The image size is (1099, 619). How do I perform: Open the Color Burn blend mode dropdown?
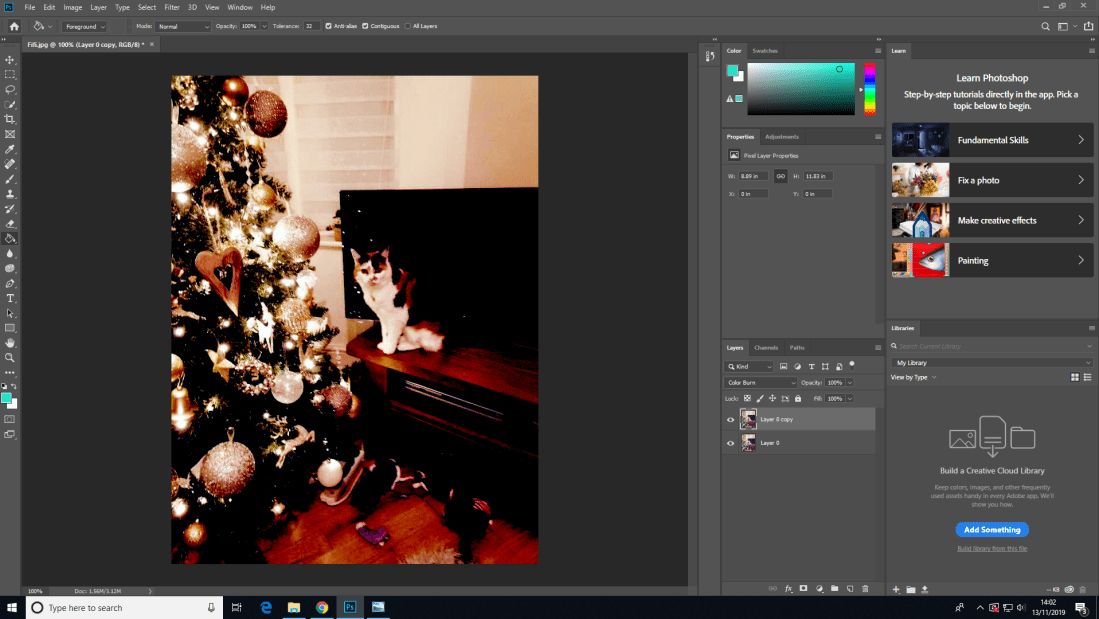[761, 383]
